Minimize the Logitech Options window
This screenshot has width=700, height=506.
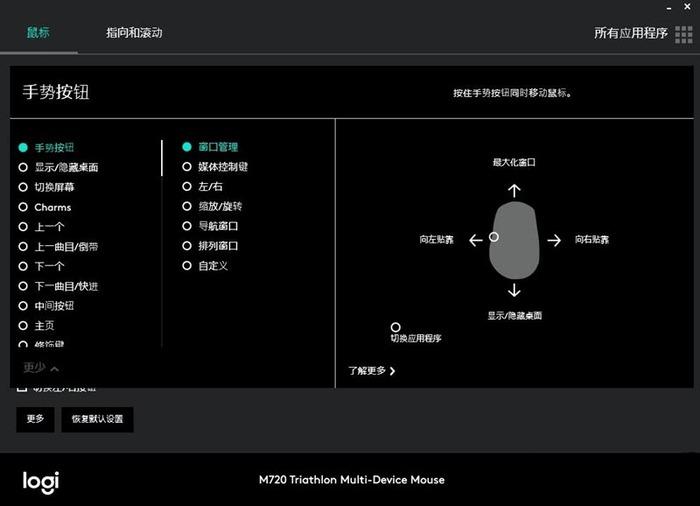pyautogui.click(x=669, y=8)
